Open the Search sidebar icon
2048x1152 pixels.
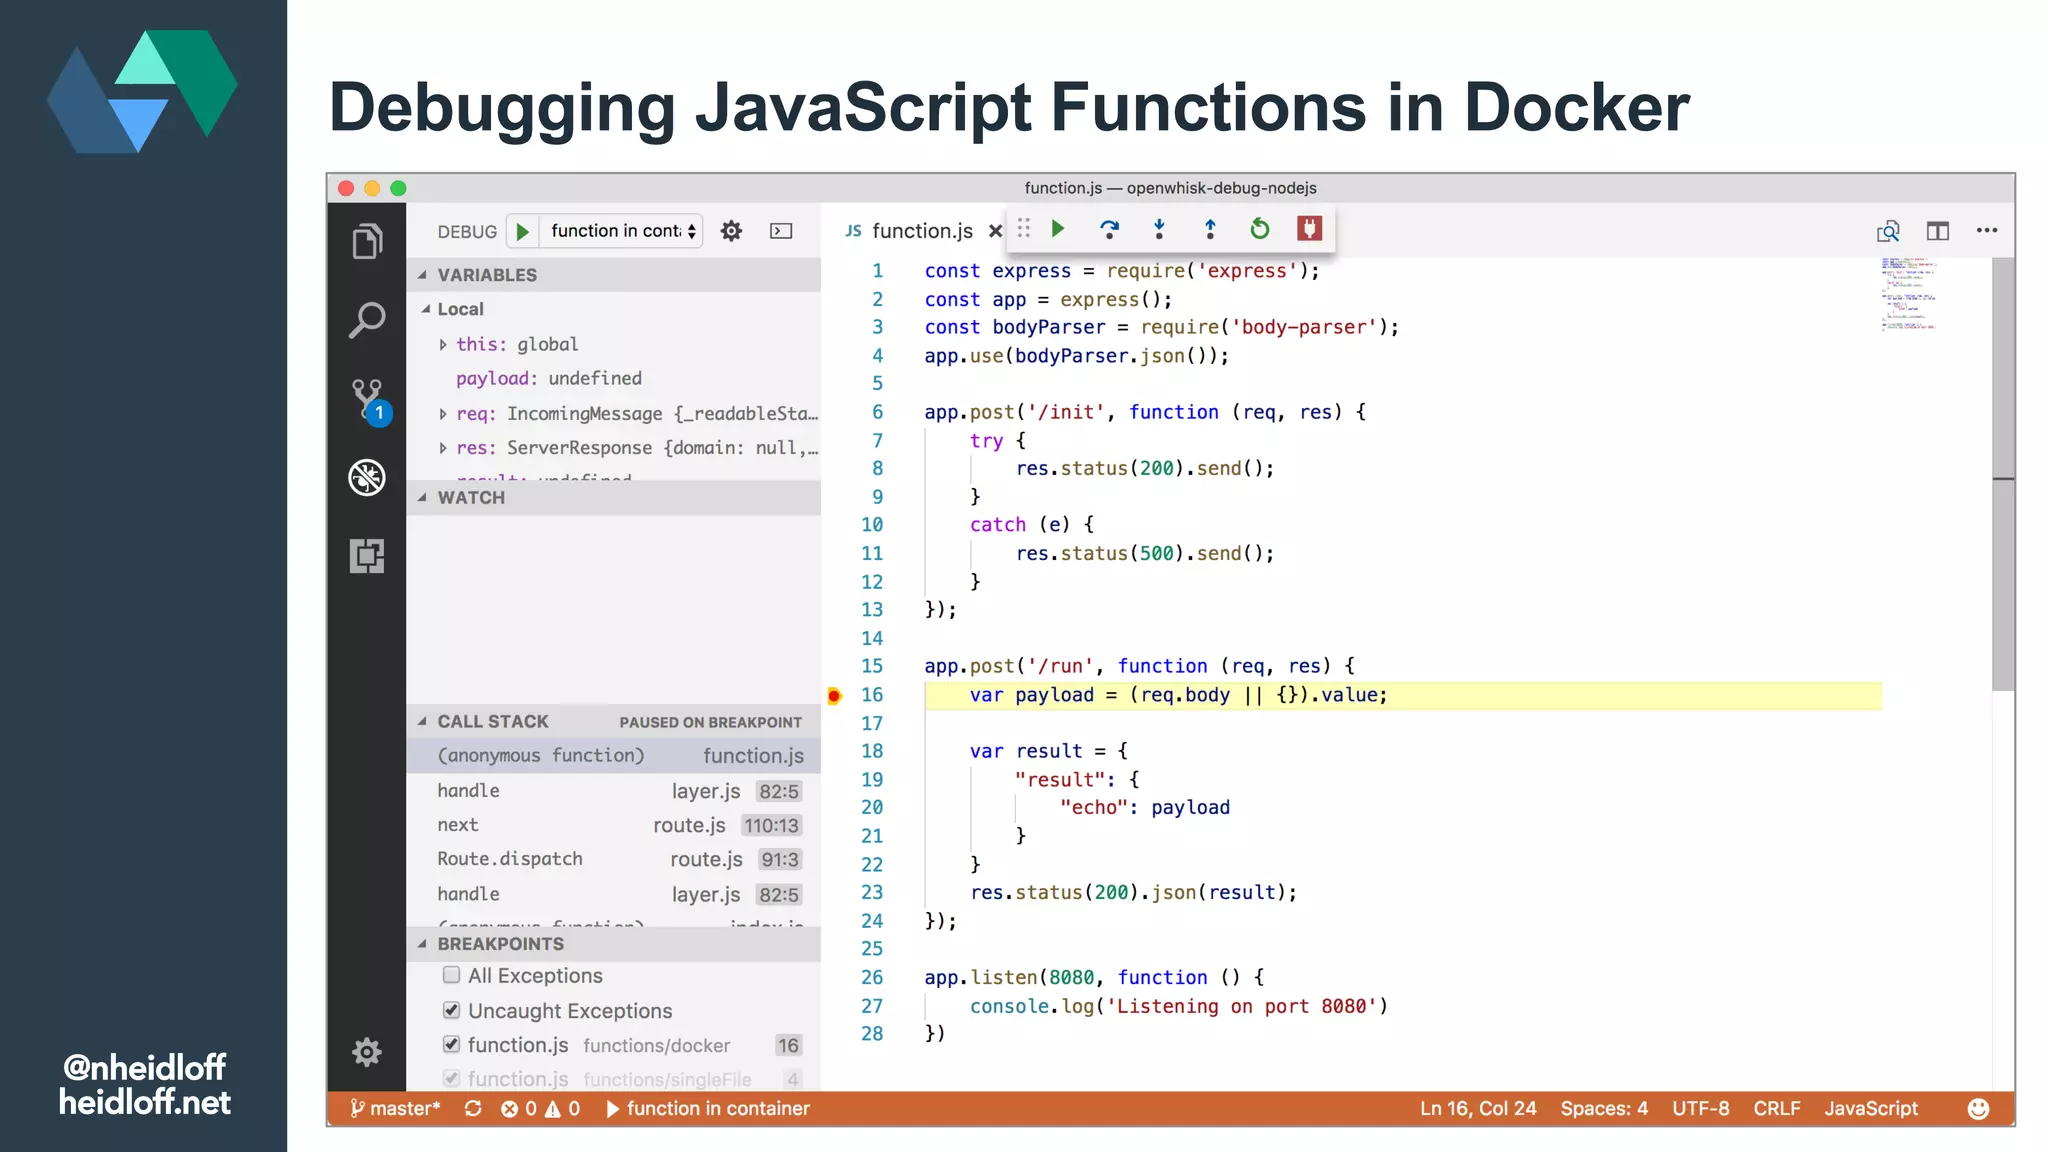coord(367,320)
